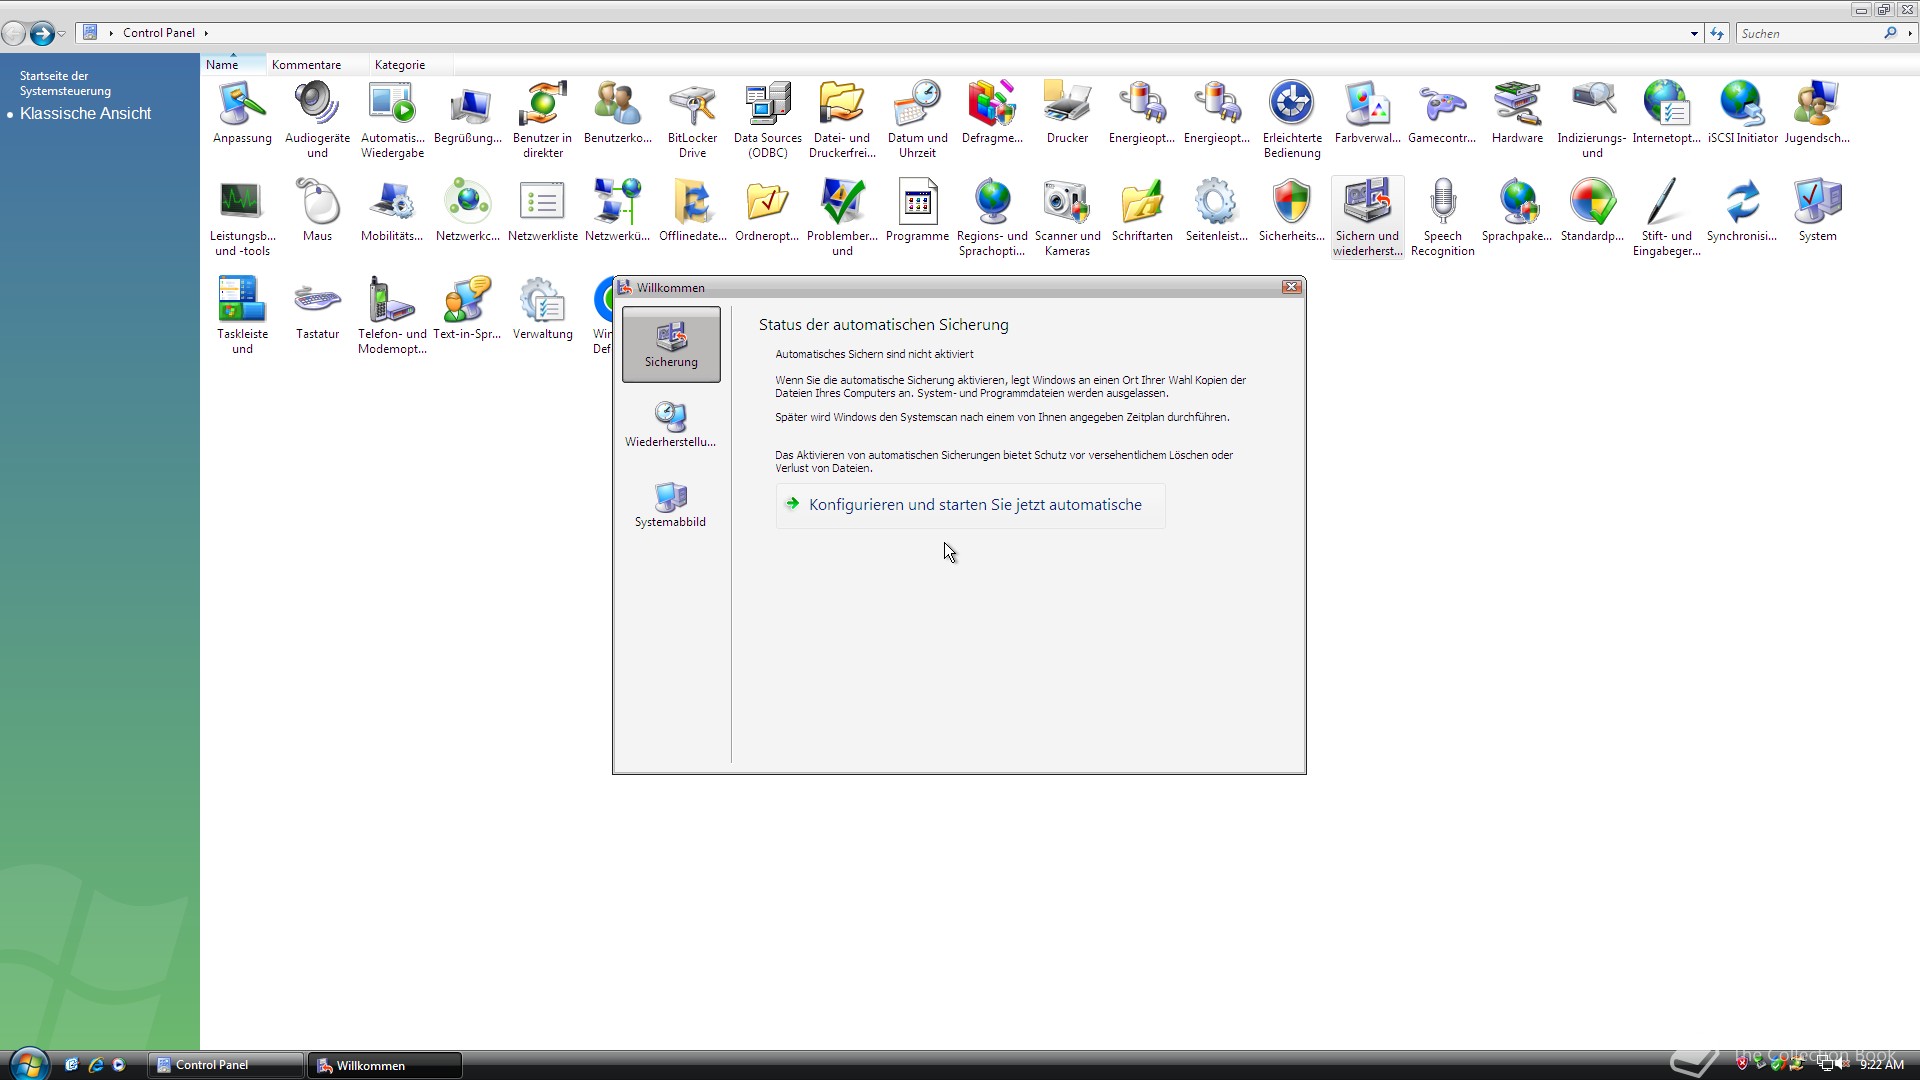Click the Windows Start orb

tap(28, 1063)
